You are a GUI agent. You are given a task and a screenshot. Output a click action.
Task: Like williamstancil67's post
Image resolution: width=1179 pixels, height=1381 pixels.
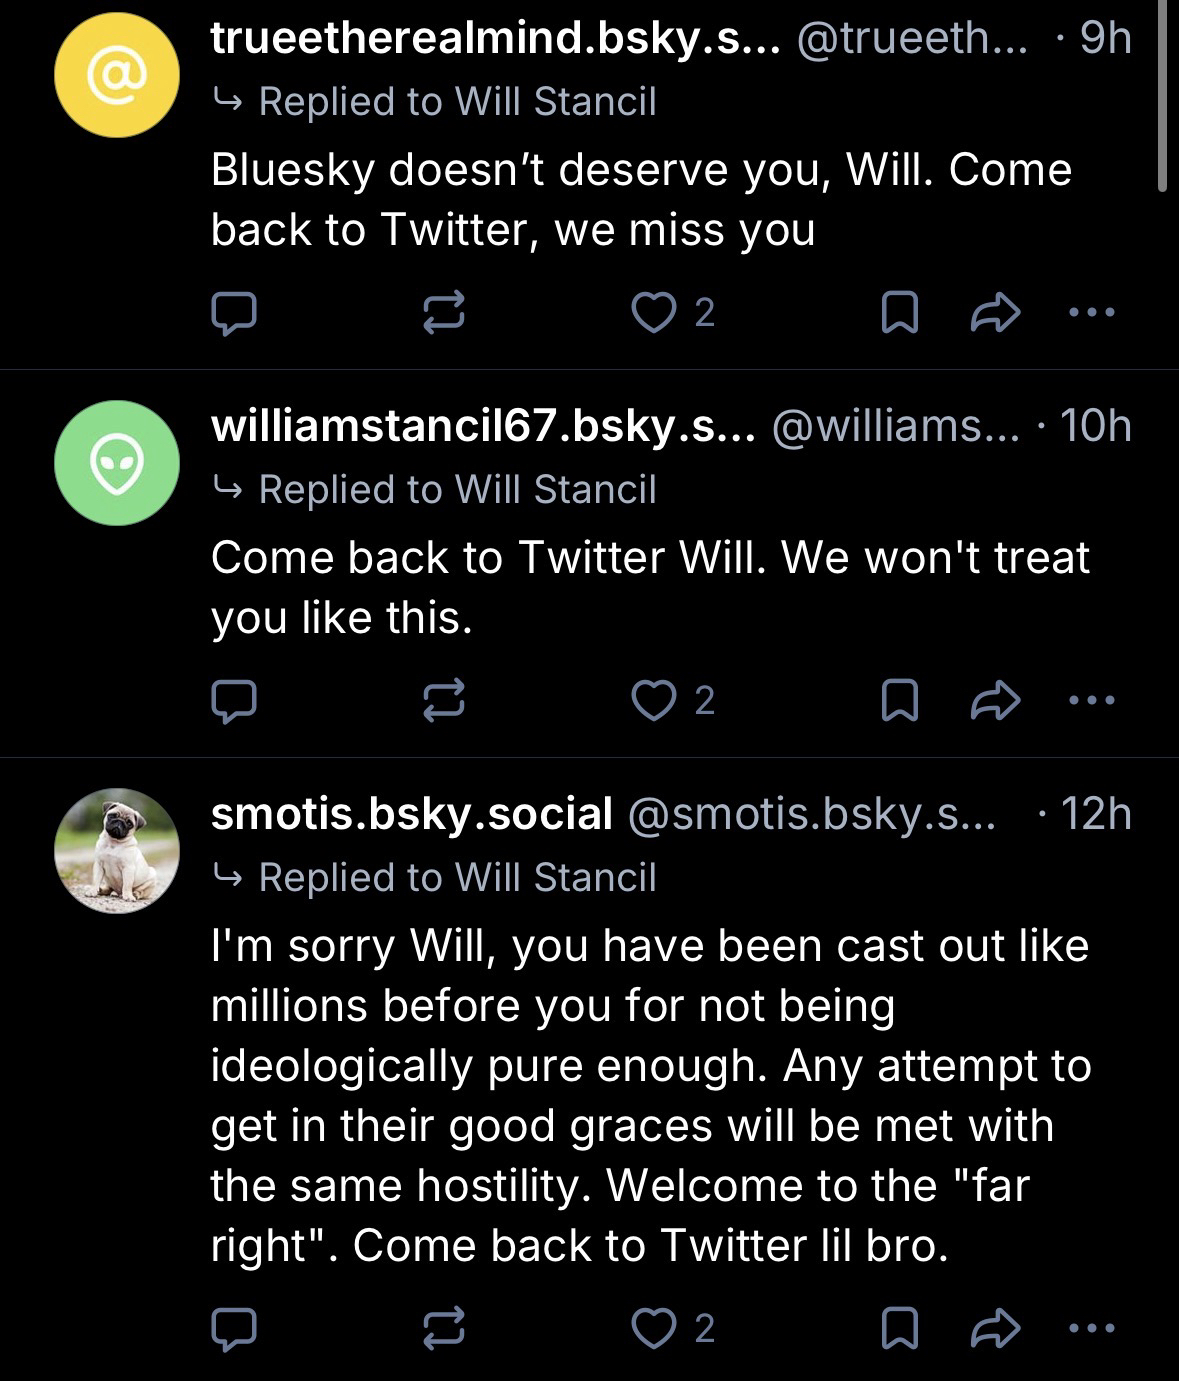[655, 701]
